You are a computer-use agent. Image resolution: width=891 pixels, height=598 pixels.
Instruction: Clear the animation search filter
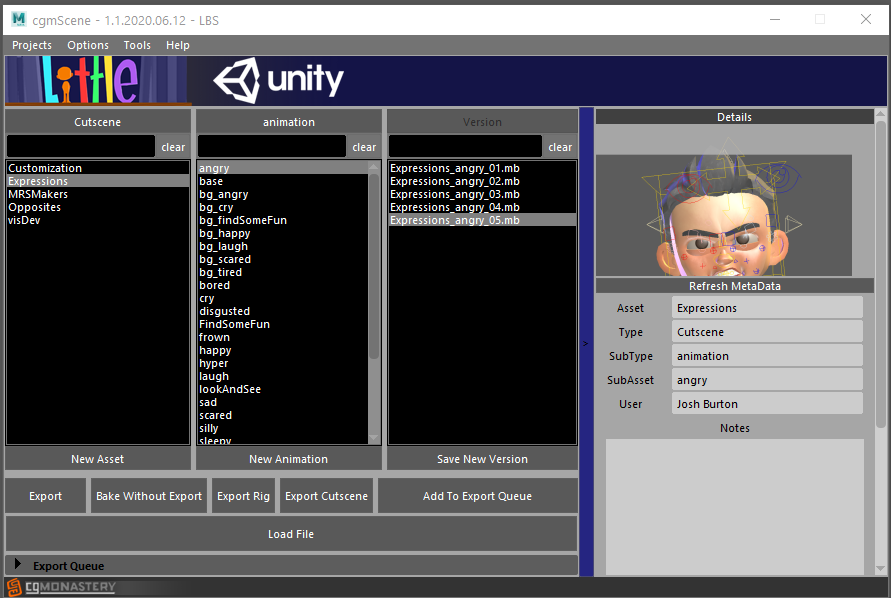click(x=364, y=147)
